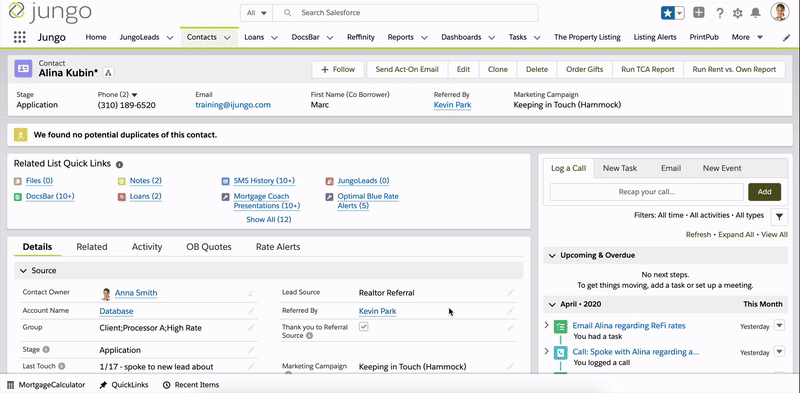
Task: Click the pencil icon to edit the nav bar
Action: [x=786, y=37]
